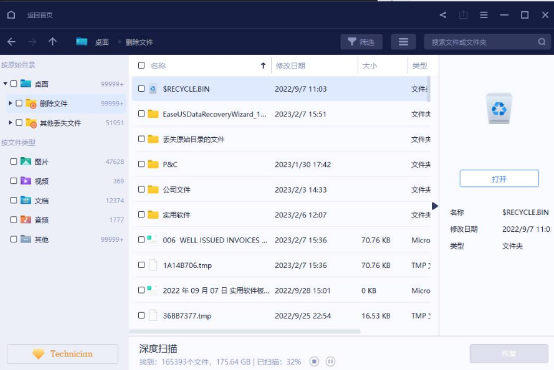Image resolution: width=554 pixels, height=370 pixels.
Task: Tick the $RECYCLE.BIN checkbox
Action: 141,88
